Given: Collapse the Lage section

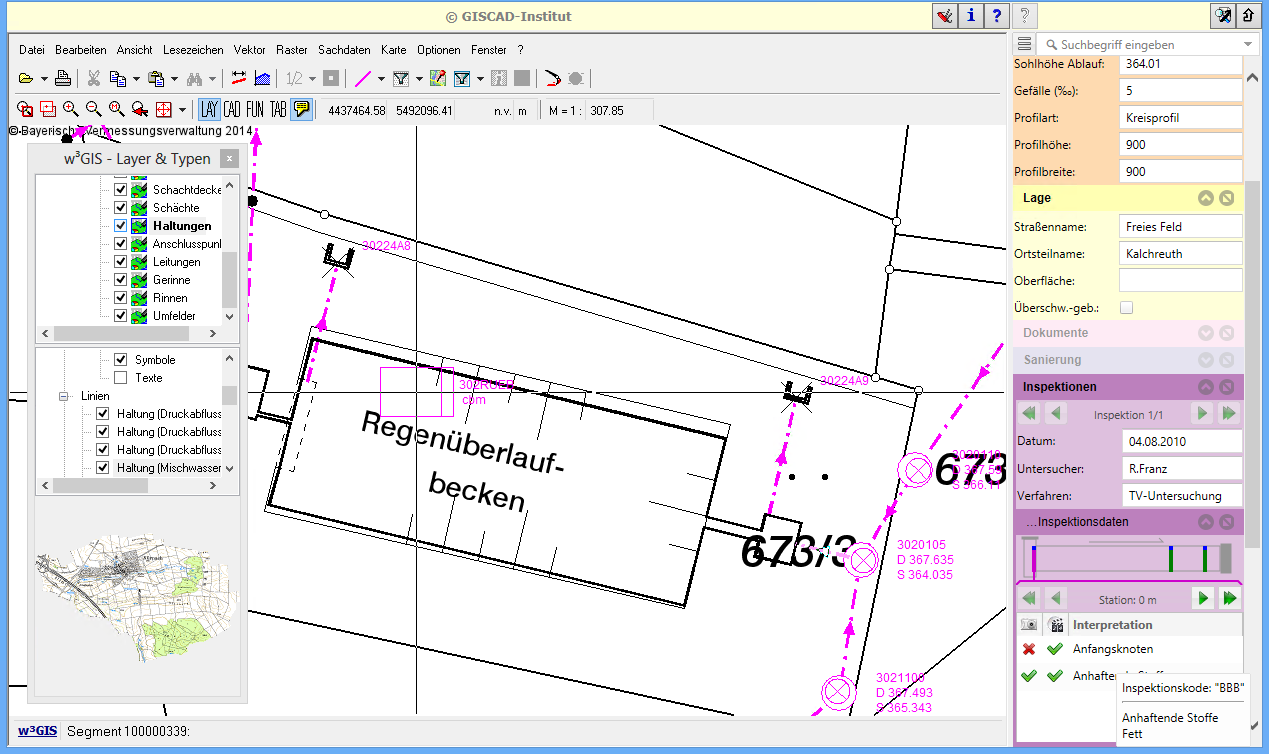Looking at the screenshot, I should tap(1206, 199).
